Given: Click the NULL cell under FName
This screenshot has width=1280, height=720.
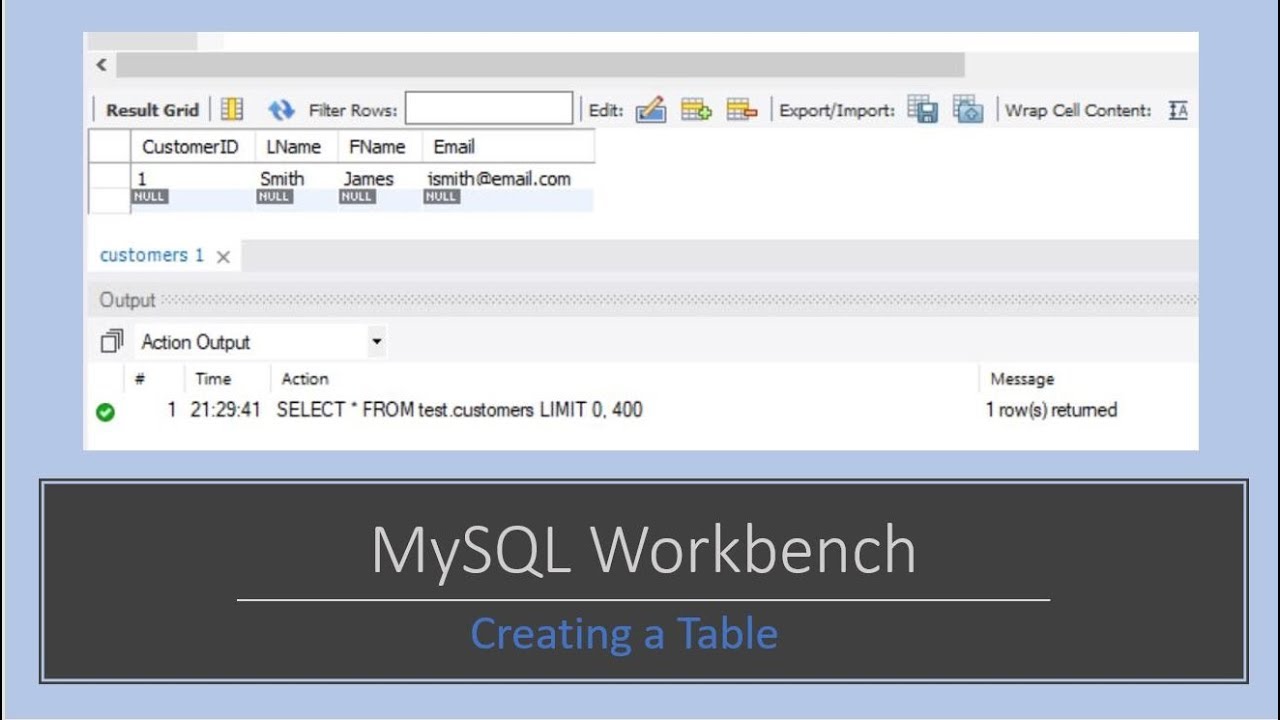Looking at the screenshot, I should tap(380, 198).
